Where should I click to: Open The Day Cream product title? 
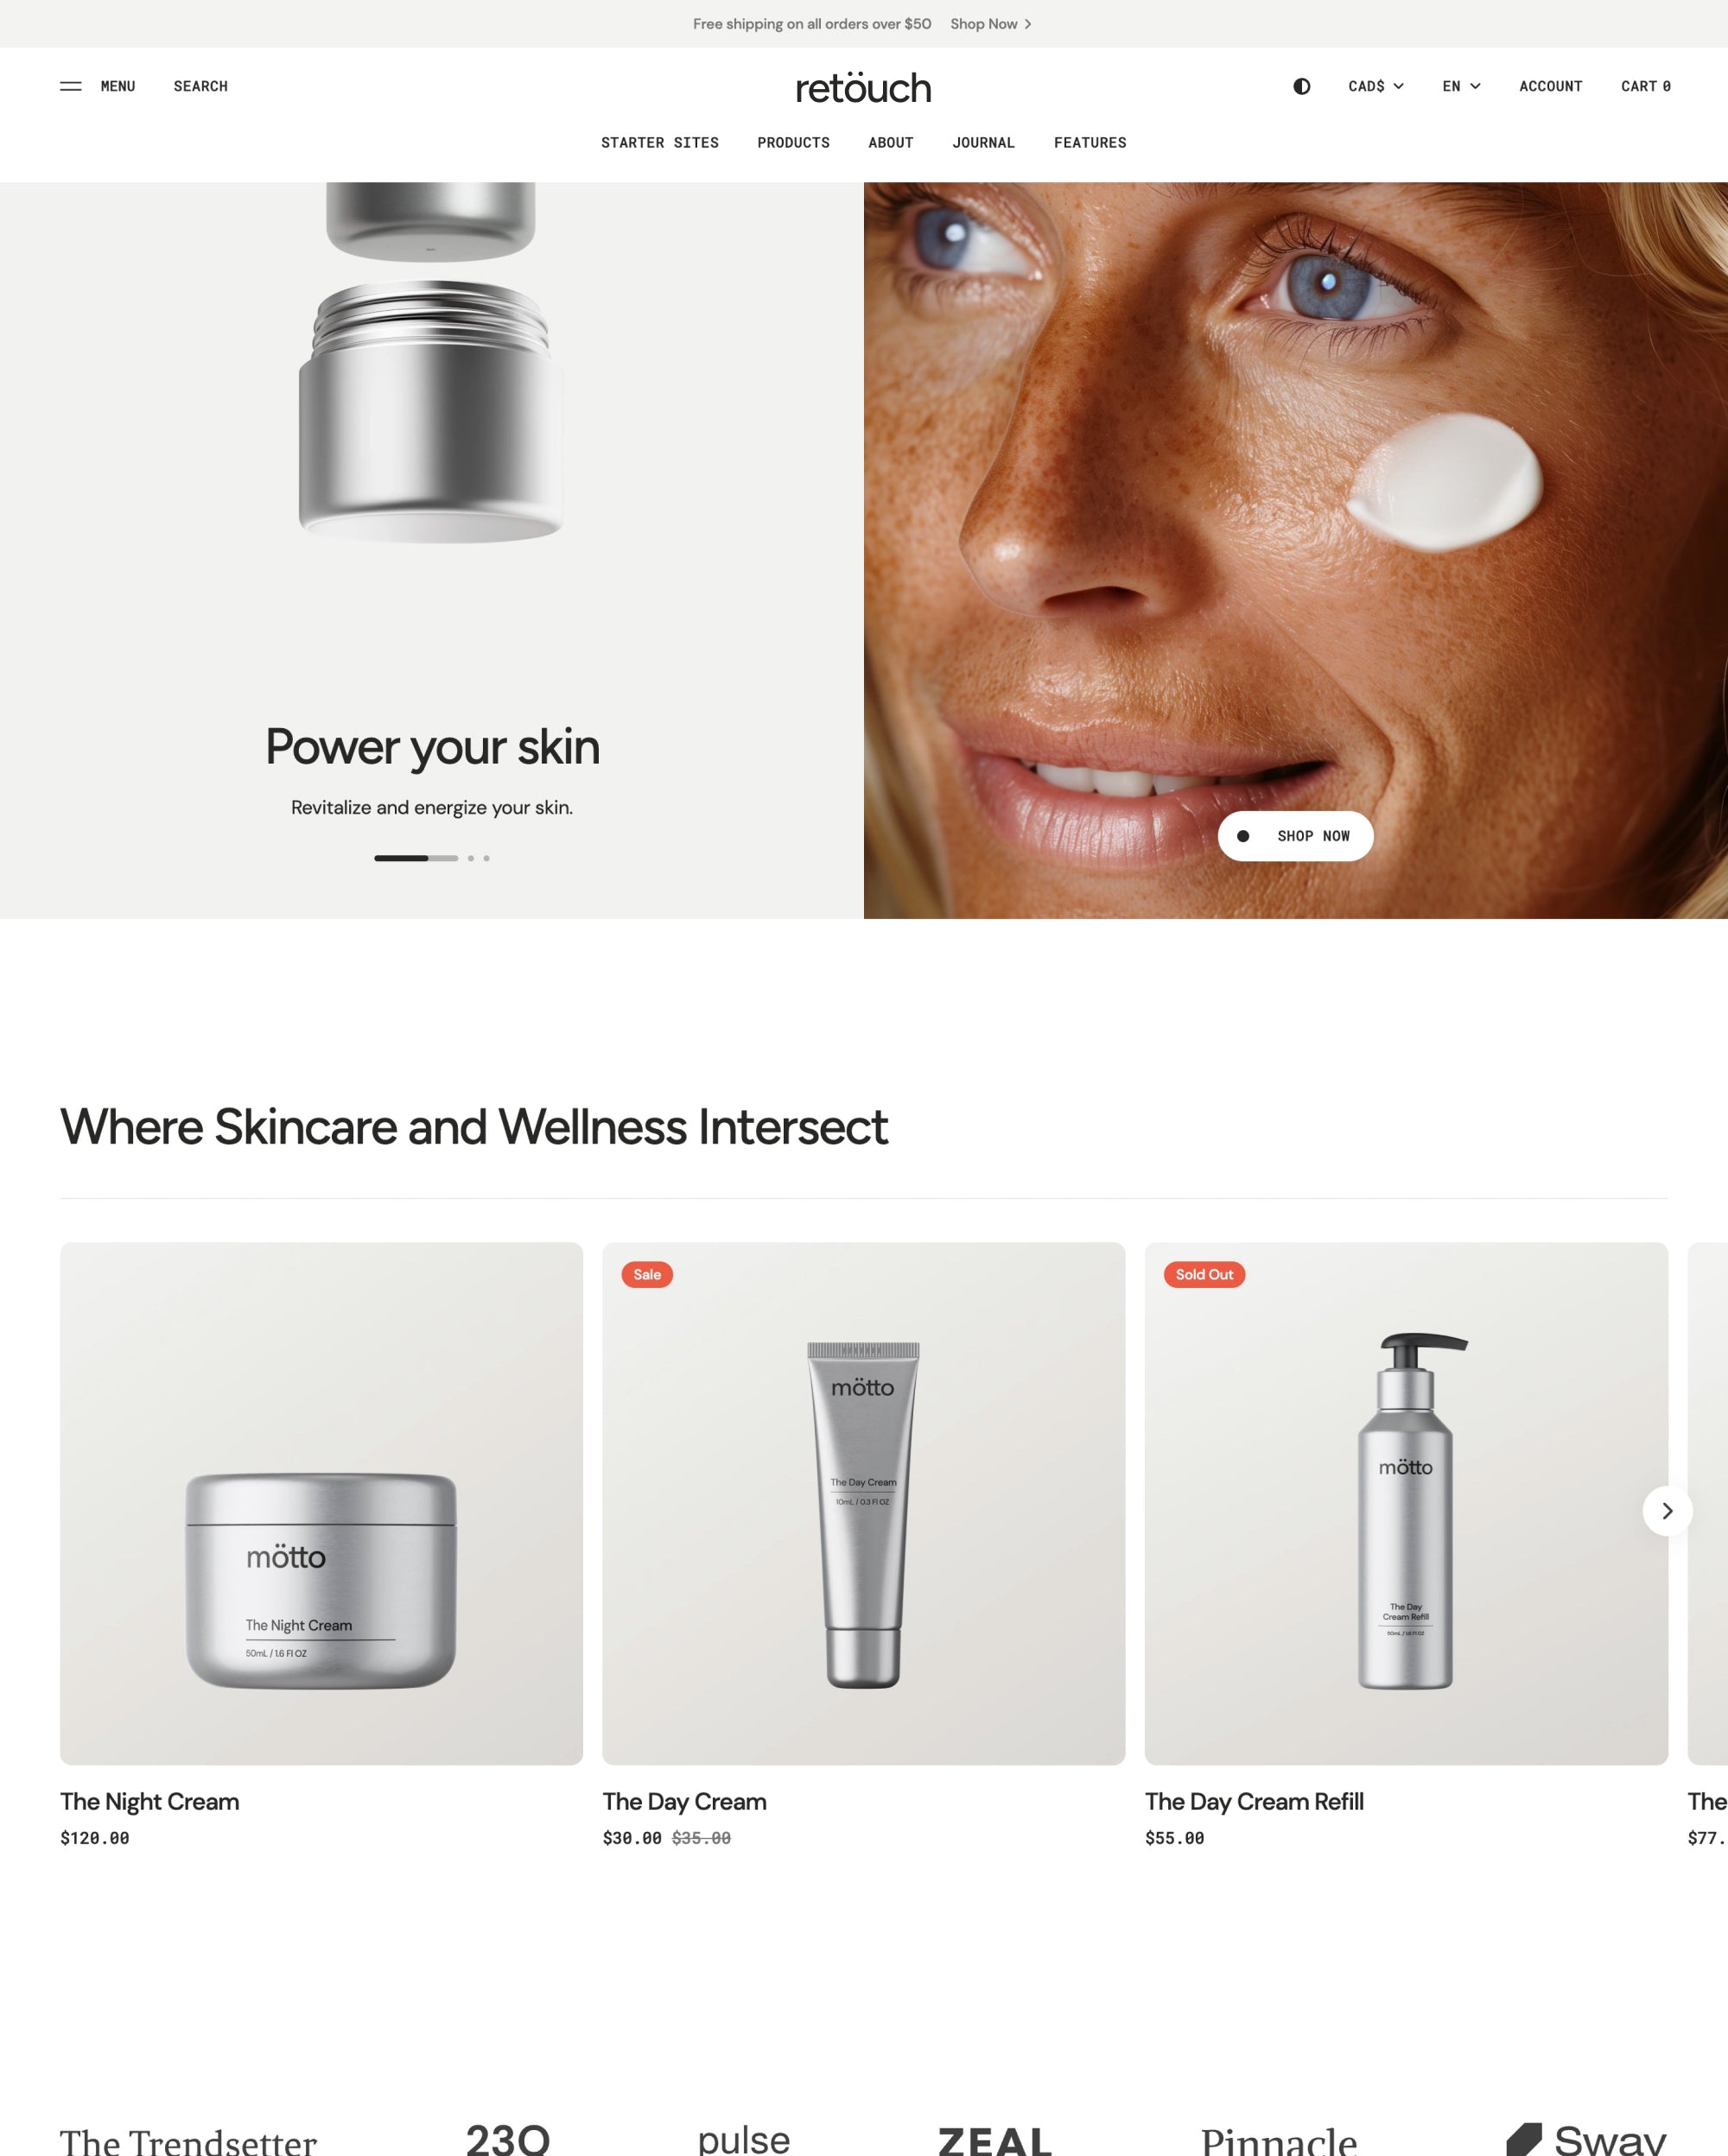(x=684, y=1801)
